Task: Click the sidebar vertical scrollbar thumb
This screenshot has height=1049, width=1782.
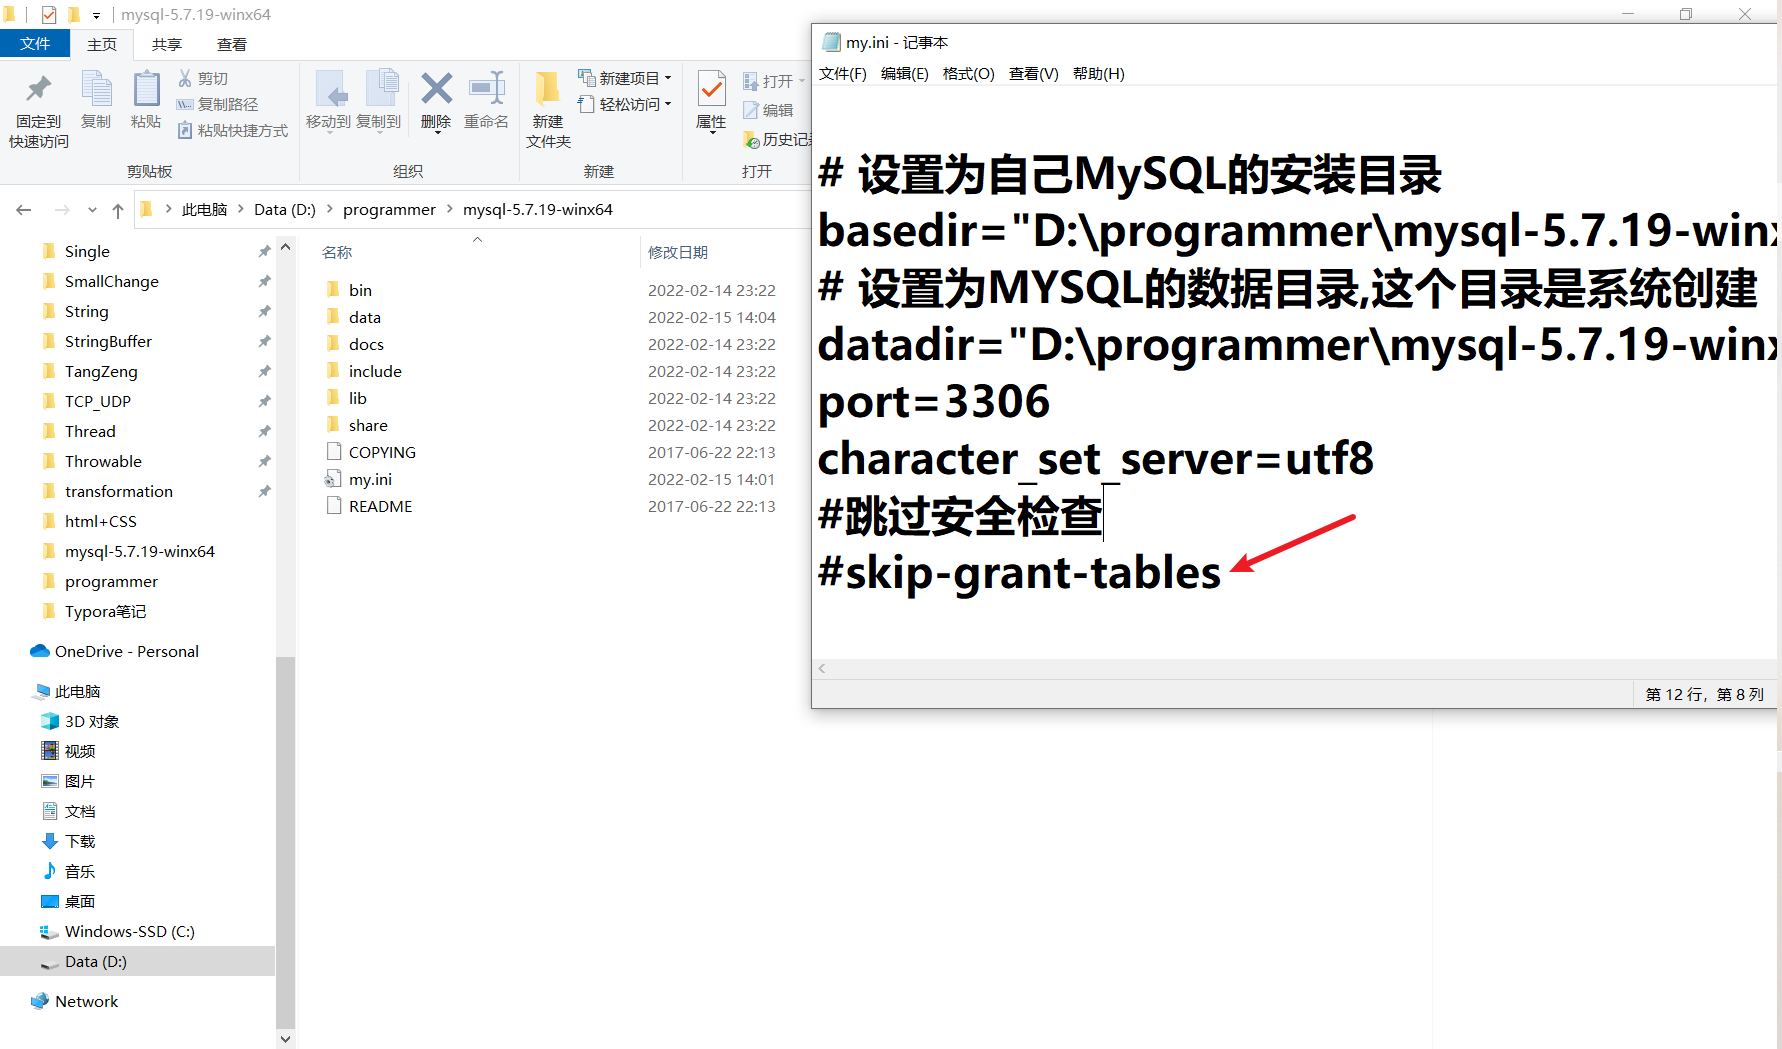Action: 285,842
